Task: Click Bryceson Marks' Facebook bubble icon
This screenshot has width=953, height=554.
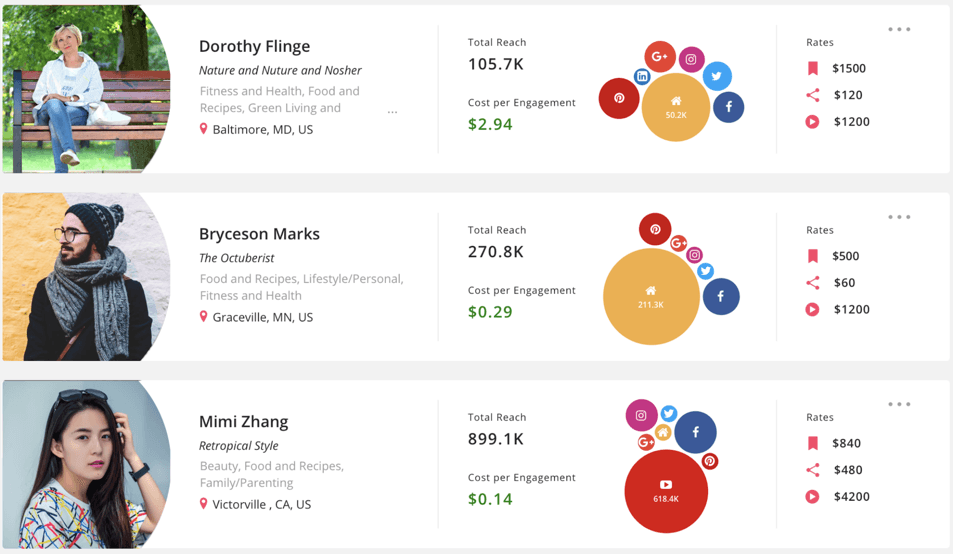Action: pyautogui.click(x=720, y=296)
